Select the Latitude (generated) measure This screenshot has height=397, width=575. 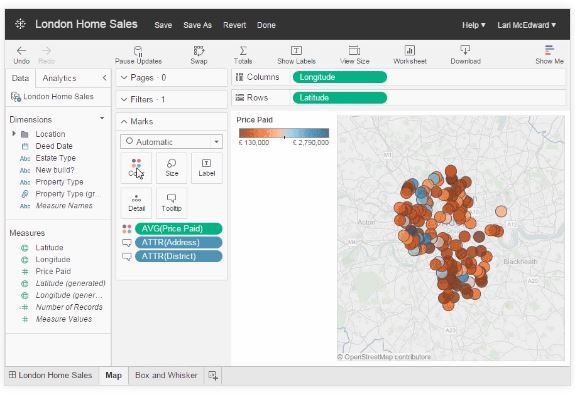tap(70, 283)
